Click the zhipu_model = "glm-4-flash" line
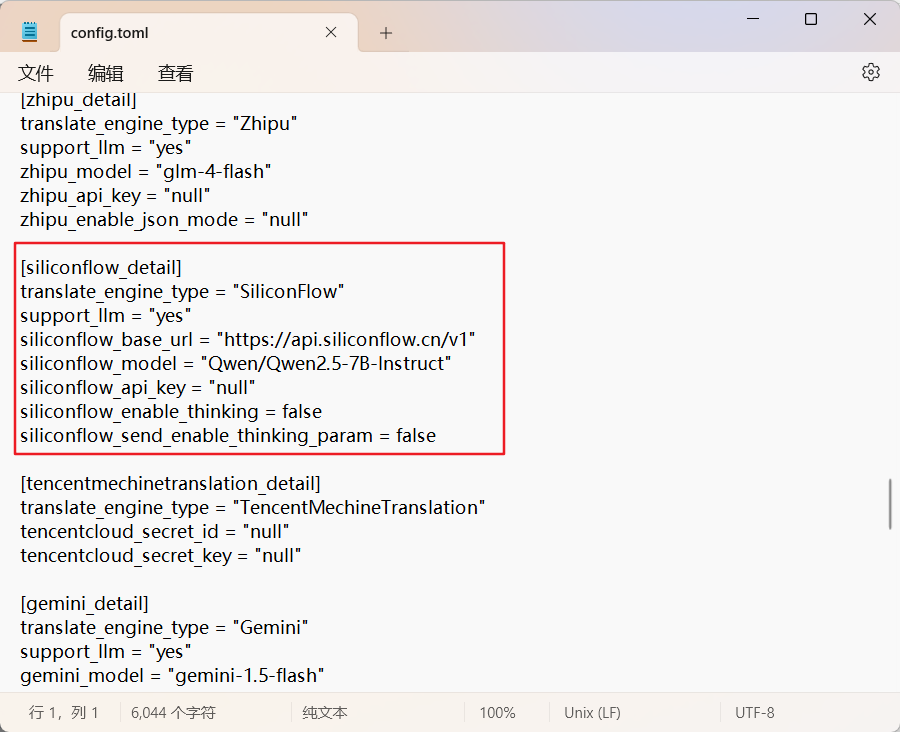The image size is (900, 732). [146, 172]
